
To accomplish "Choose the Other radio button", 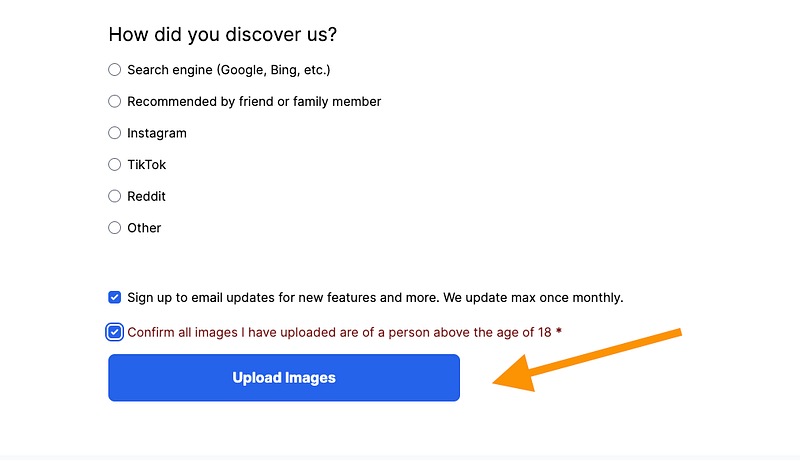I will 115,228.
